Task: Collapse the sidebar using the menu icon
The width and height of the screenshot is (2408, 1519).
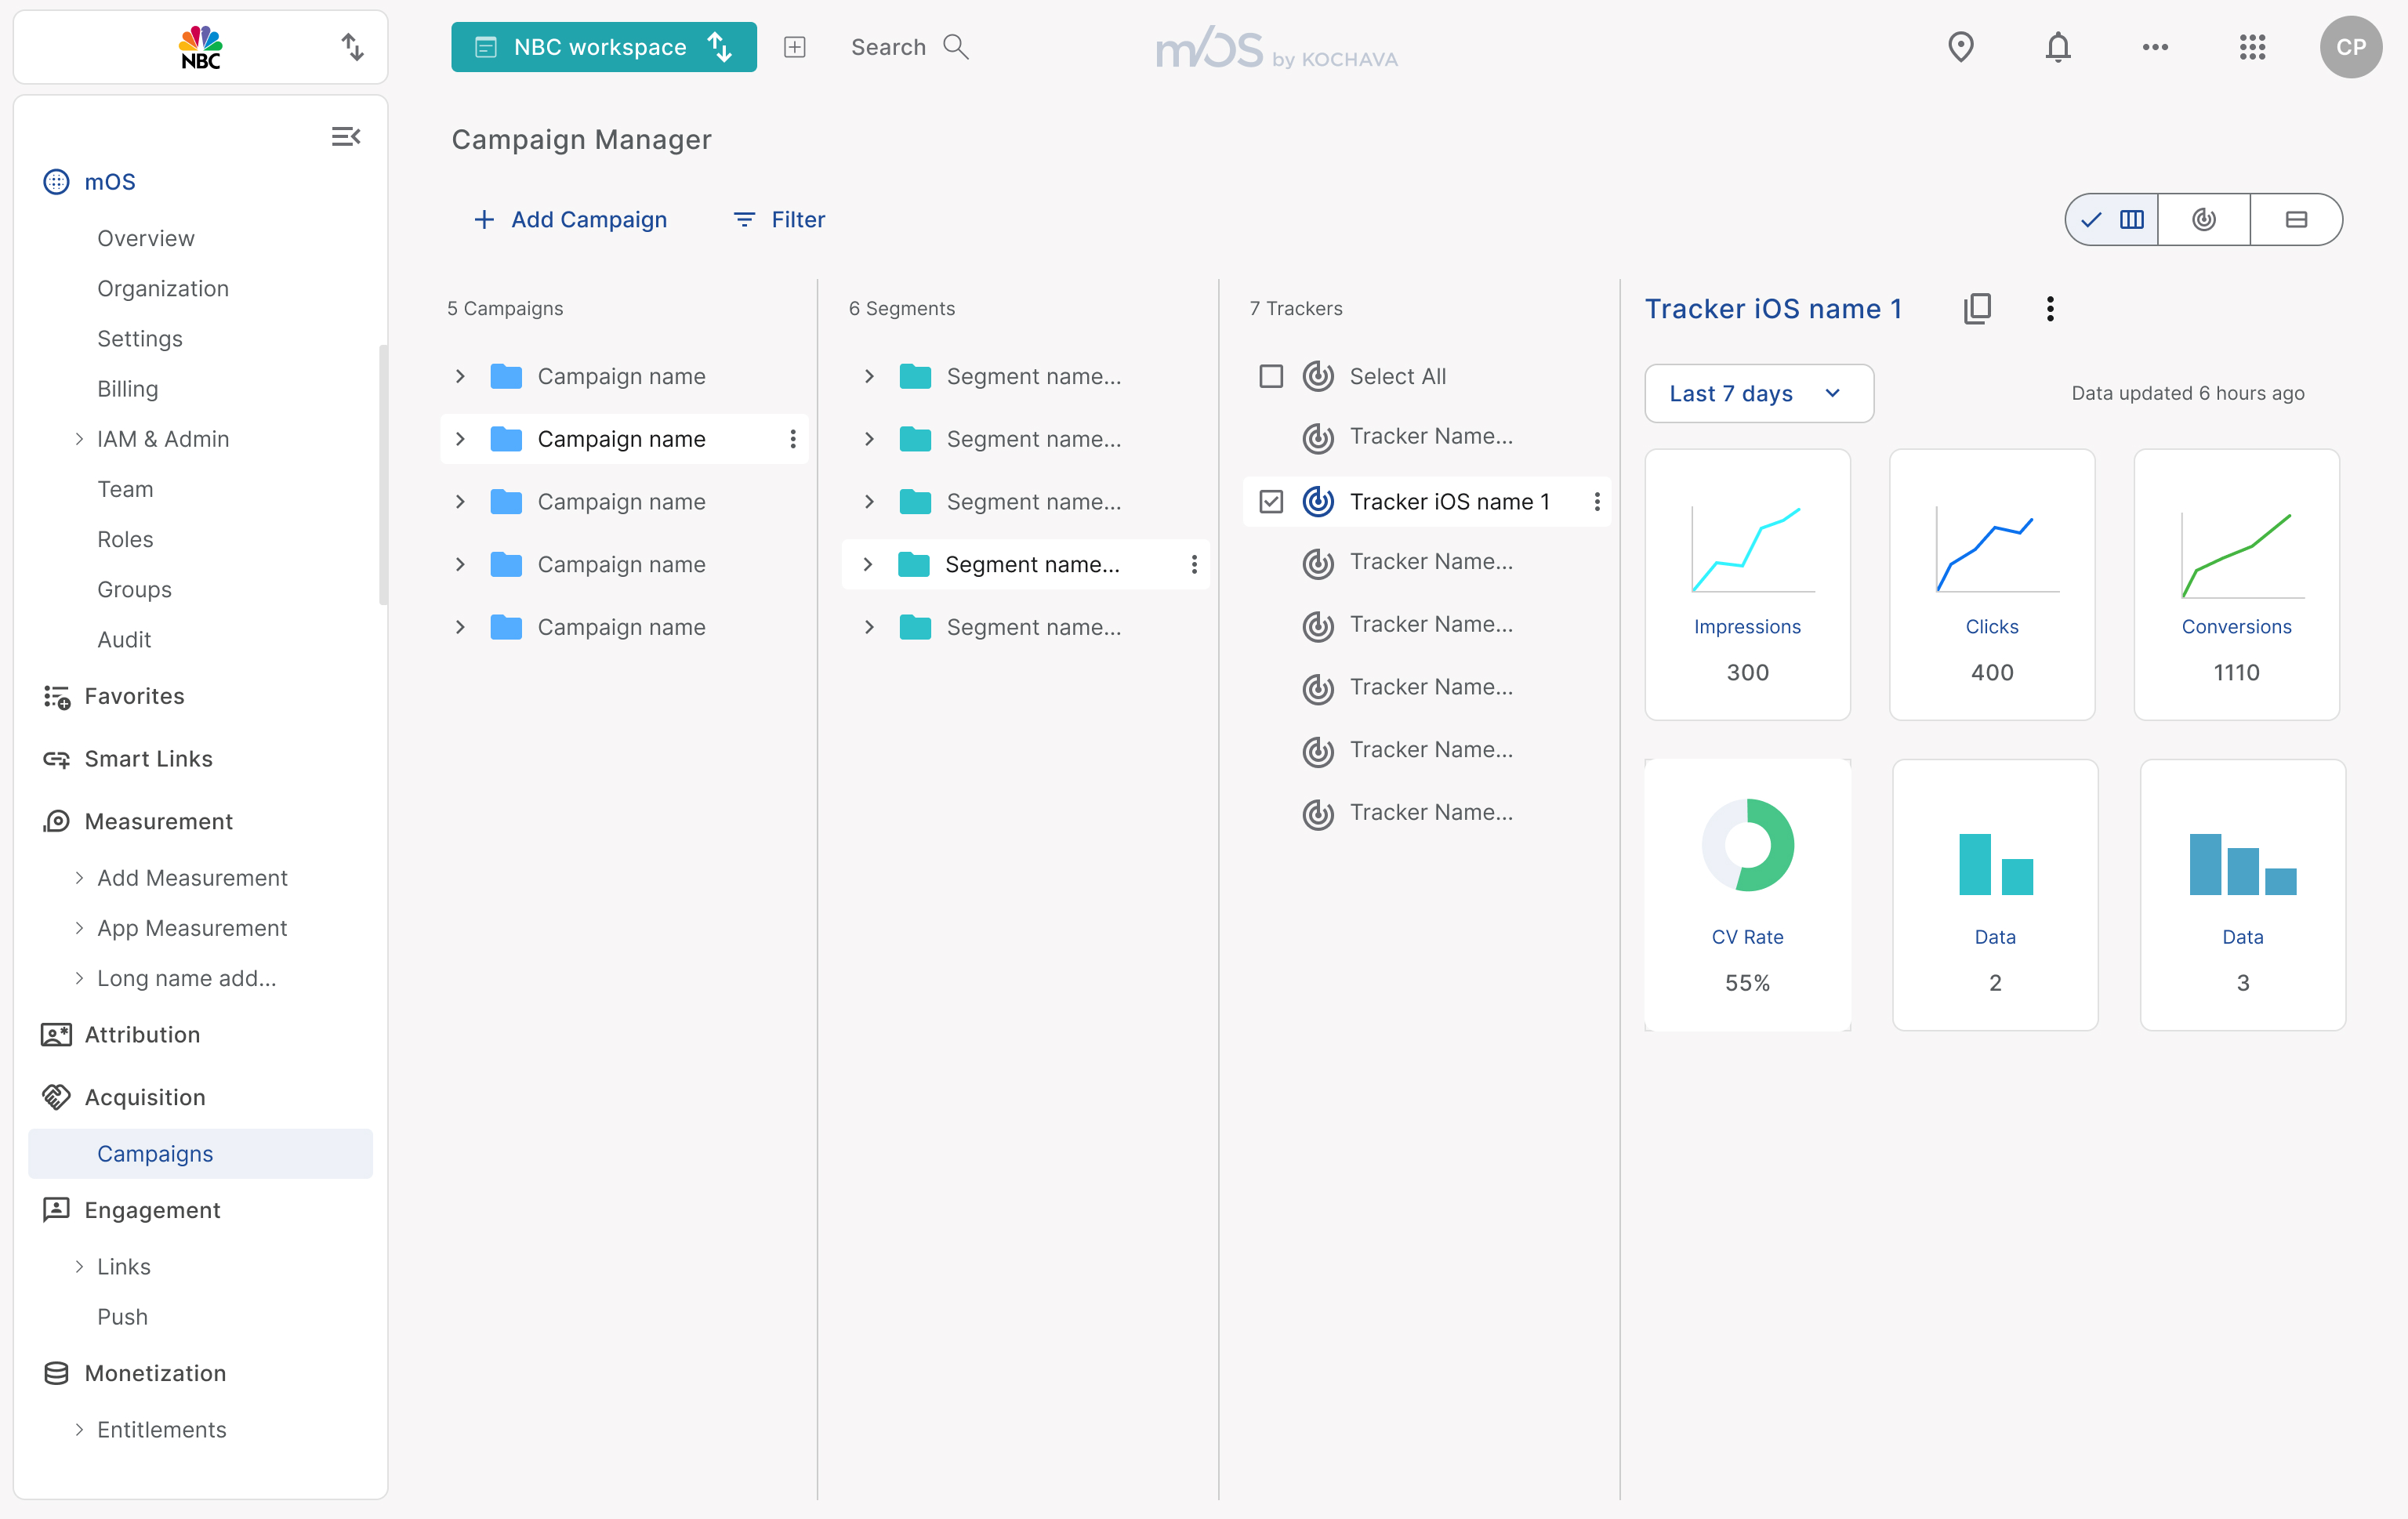Action: coord(345,137)
